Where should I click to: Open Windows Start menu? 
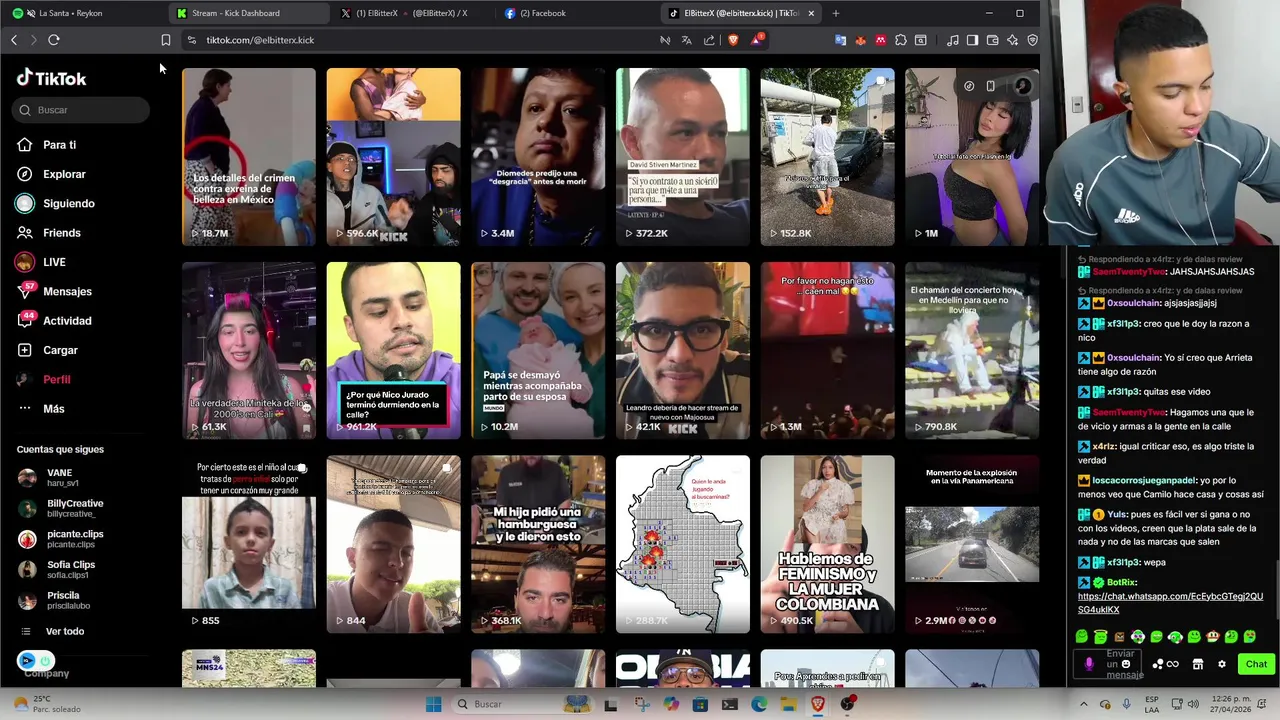(433, 704)
